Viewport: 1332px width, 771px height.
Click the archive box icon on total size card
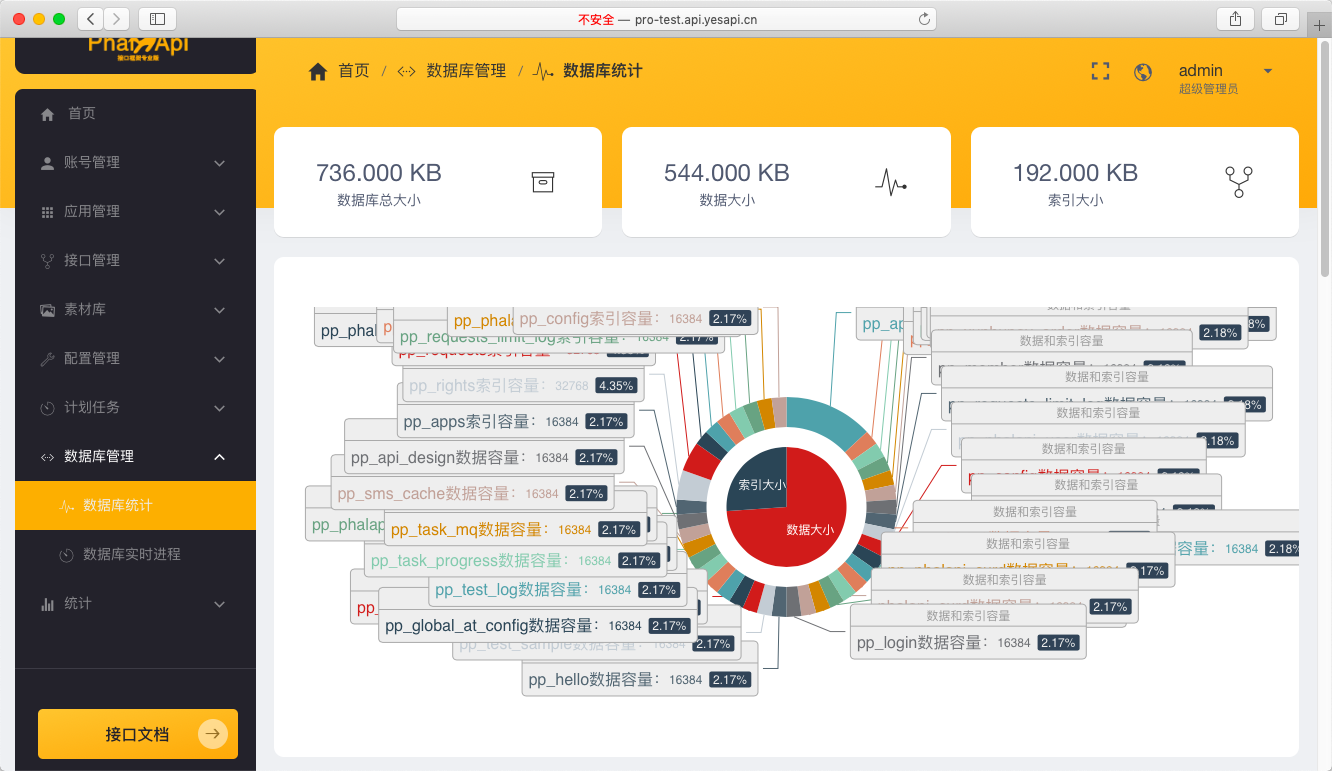tap(542, 182)
